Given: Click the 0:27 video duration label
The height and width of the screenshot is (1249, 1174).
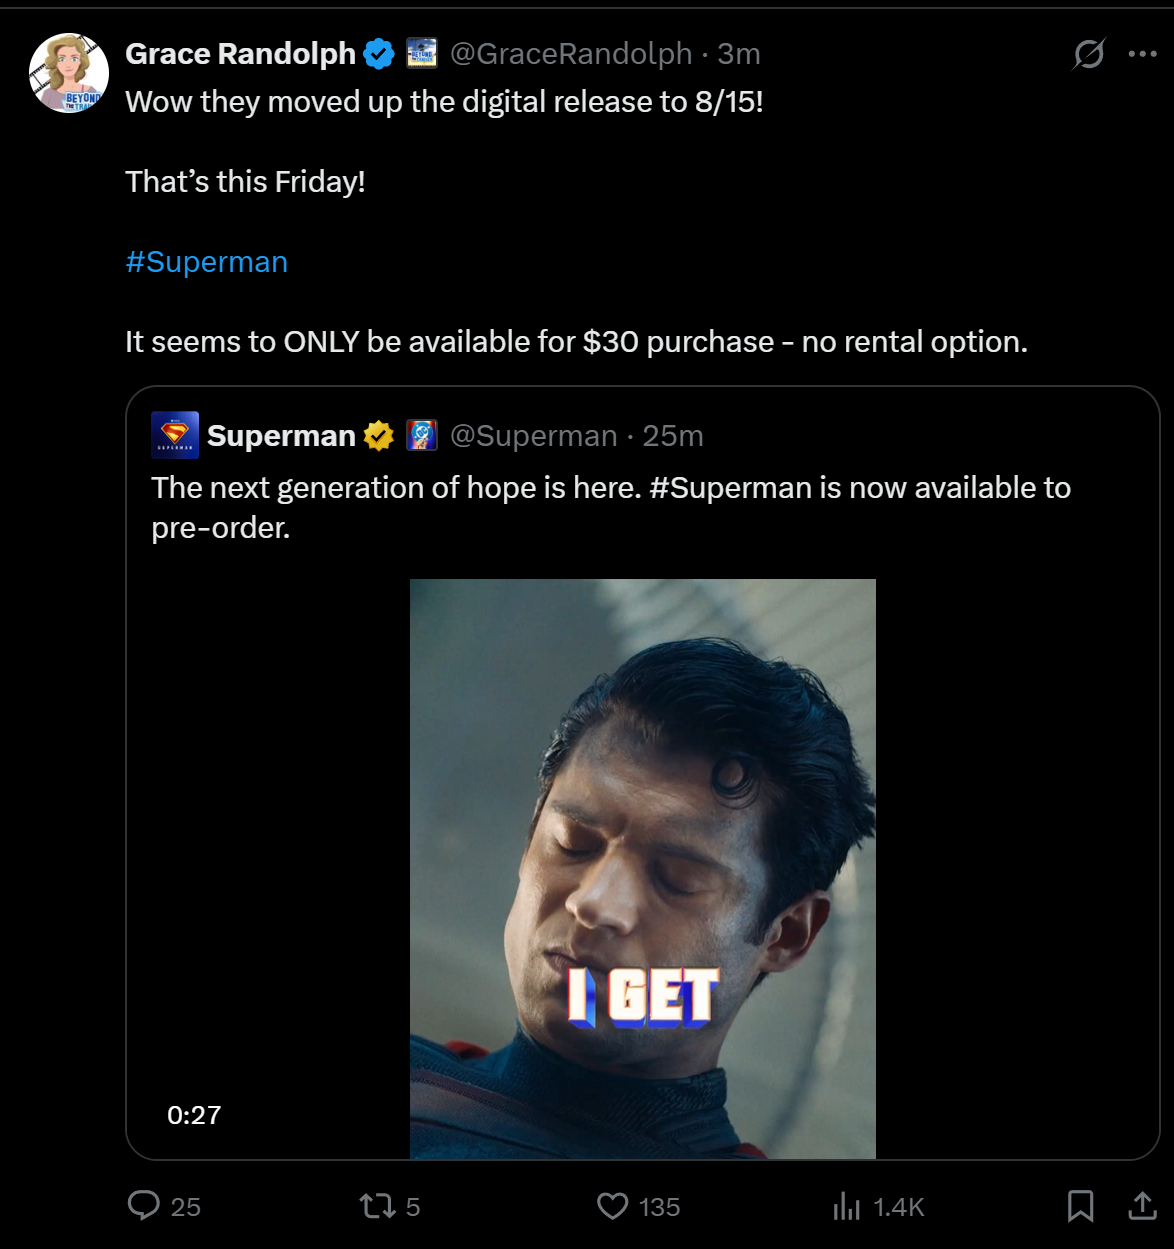Looking at the screenshot, I should coord(194,1115).
